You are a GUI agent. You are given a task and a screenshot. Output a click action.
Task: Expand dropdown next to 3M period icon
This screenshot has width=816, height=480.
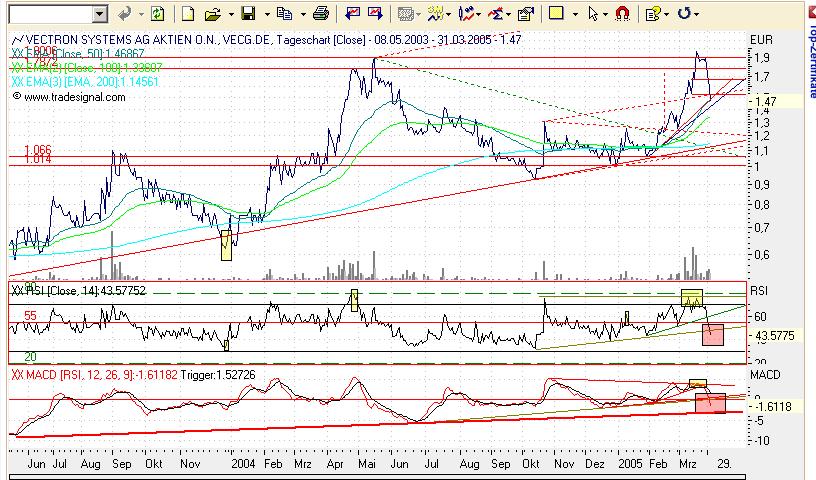pyautogui.click(x=448, y=14)
